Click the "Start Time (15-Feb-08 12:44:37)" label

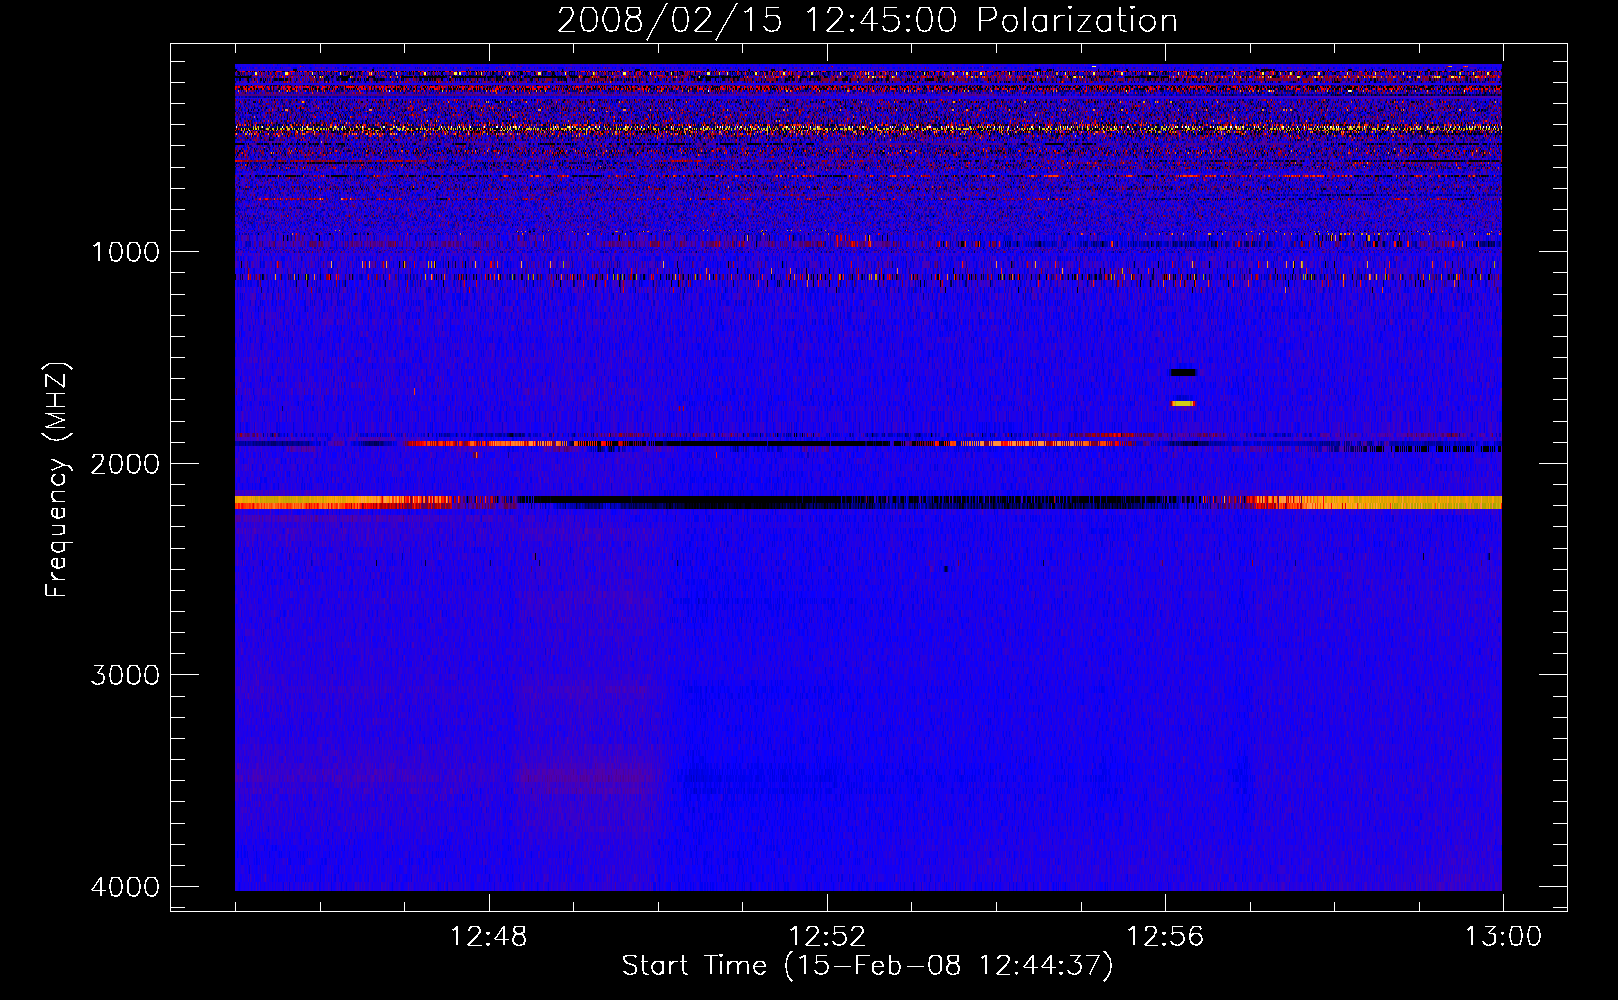pyautogui.click(x=867, y=966)
